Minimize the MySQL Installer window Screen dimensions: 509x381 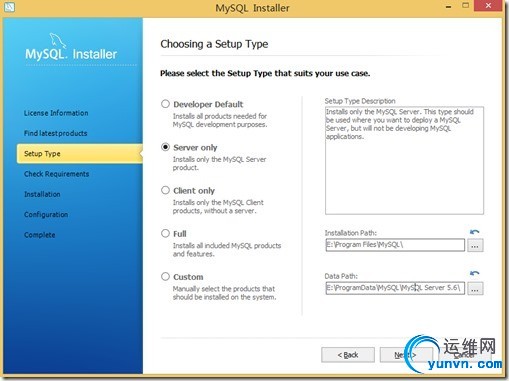coord(449,7)
